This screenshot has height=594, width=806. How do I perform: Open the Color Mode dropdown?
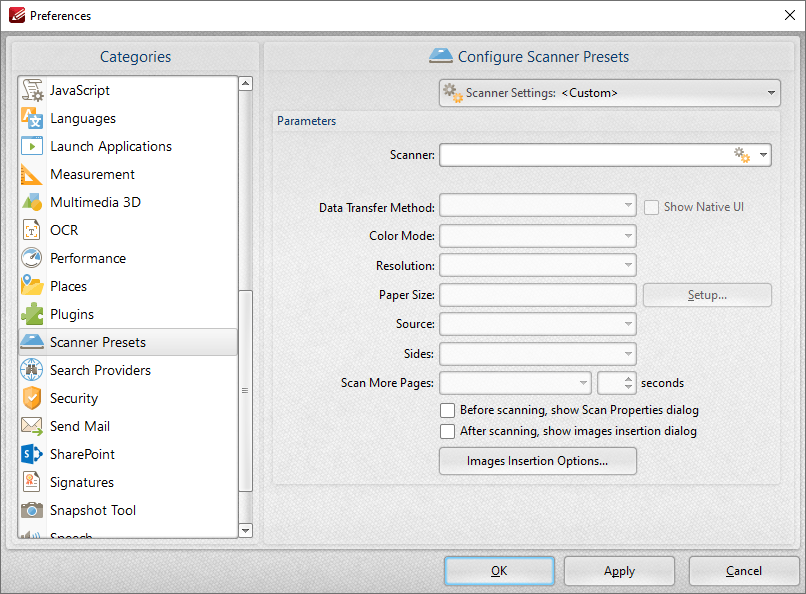click(538, 236)
